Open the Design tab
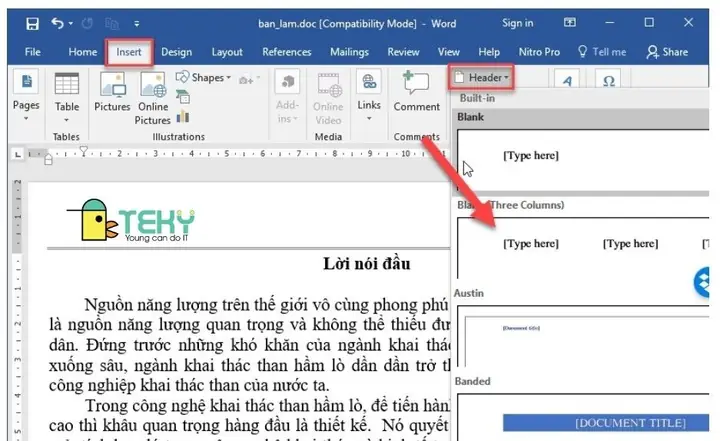This screenshot has height=441, width=720. [x=176, y=52]
